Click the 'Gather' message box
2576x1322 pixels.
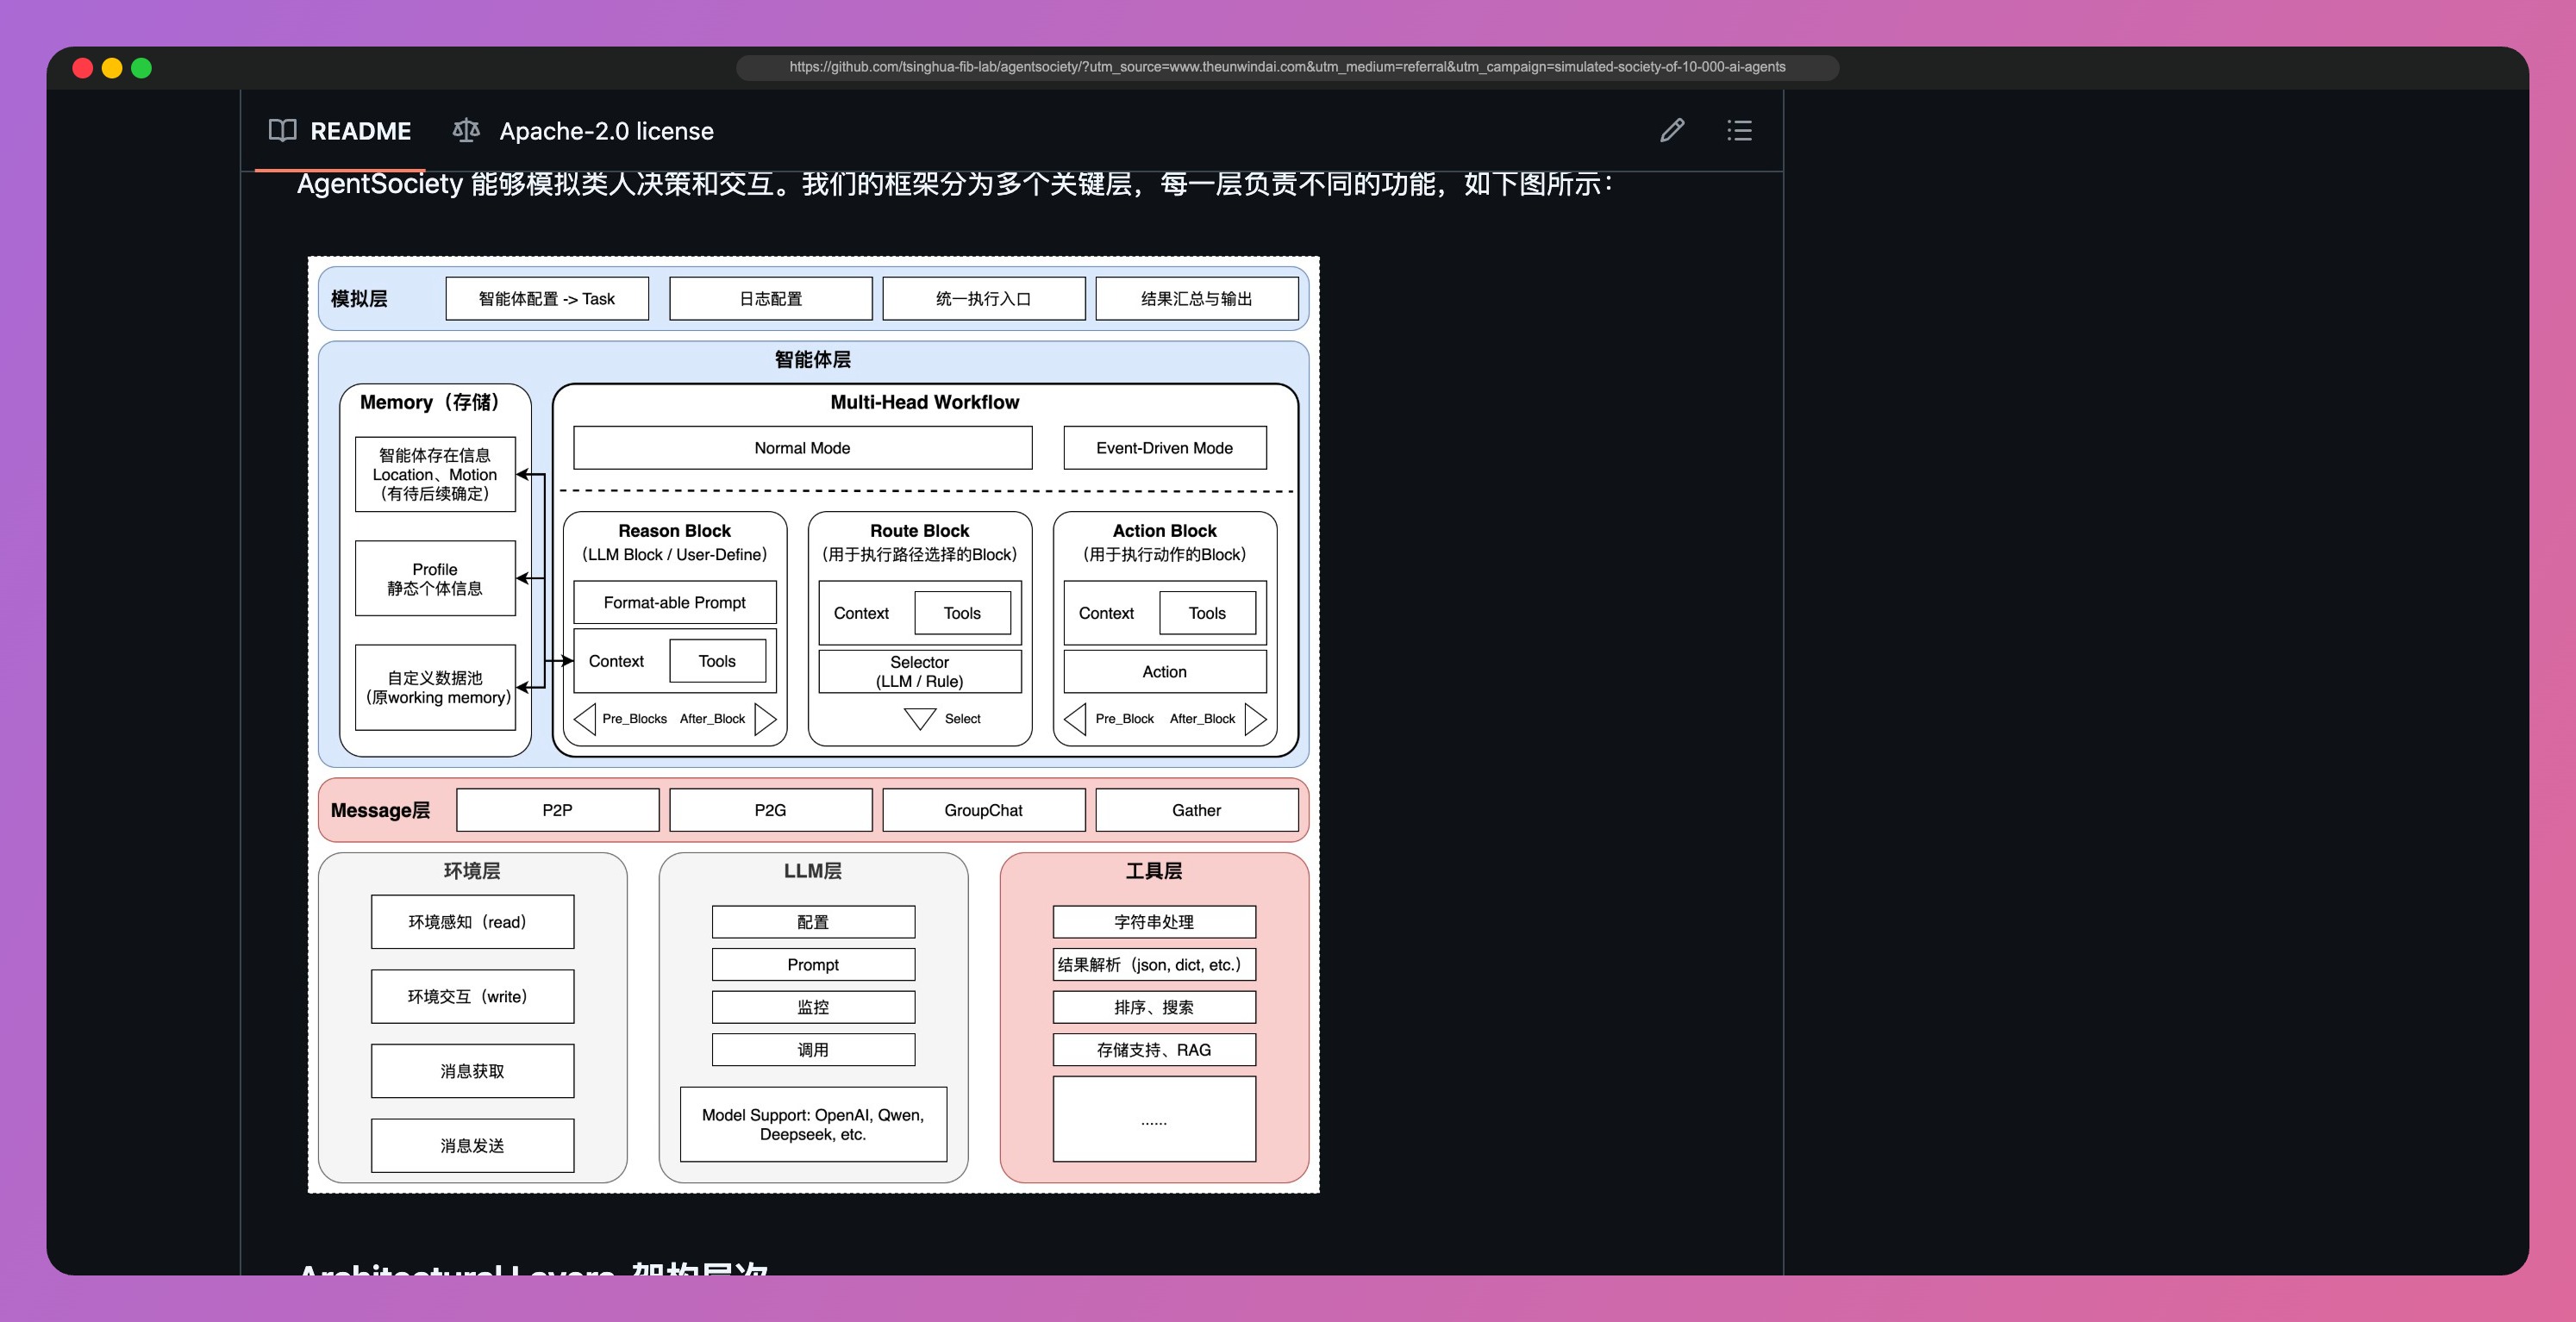[1197, 810]
